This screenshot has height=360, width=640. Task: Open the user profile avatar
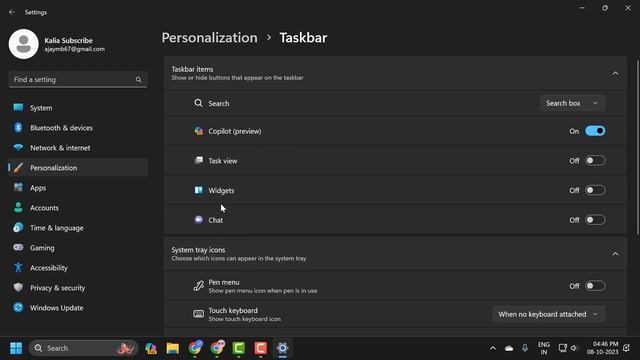[x=24, y=44]
